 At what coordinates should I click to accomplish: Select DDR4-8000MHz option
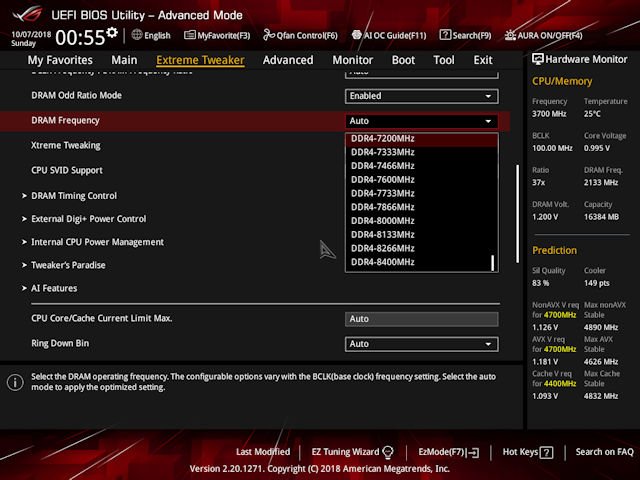[421, 221]
